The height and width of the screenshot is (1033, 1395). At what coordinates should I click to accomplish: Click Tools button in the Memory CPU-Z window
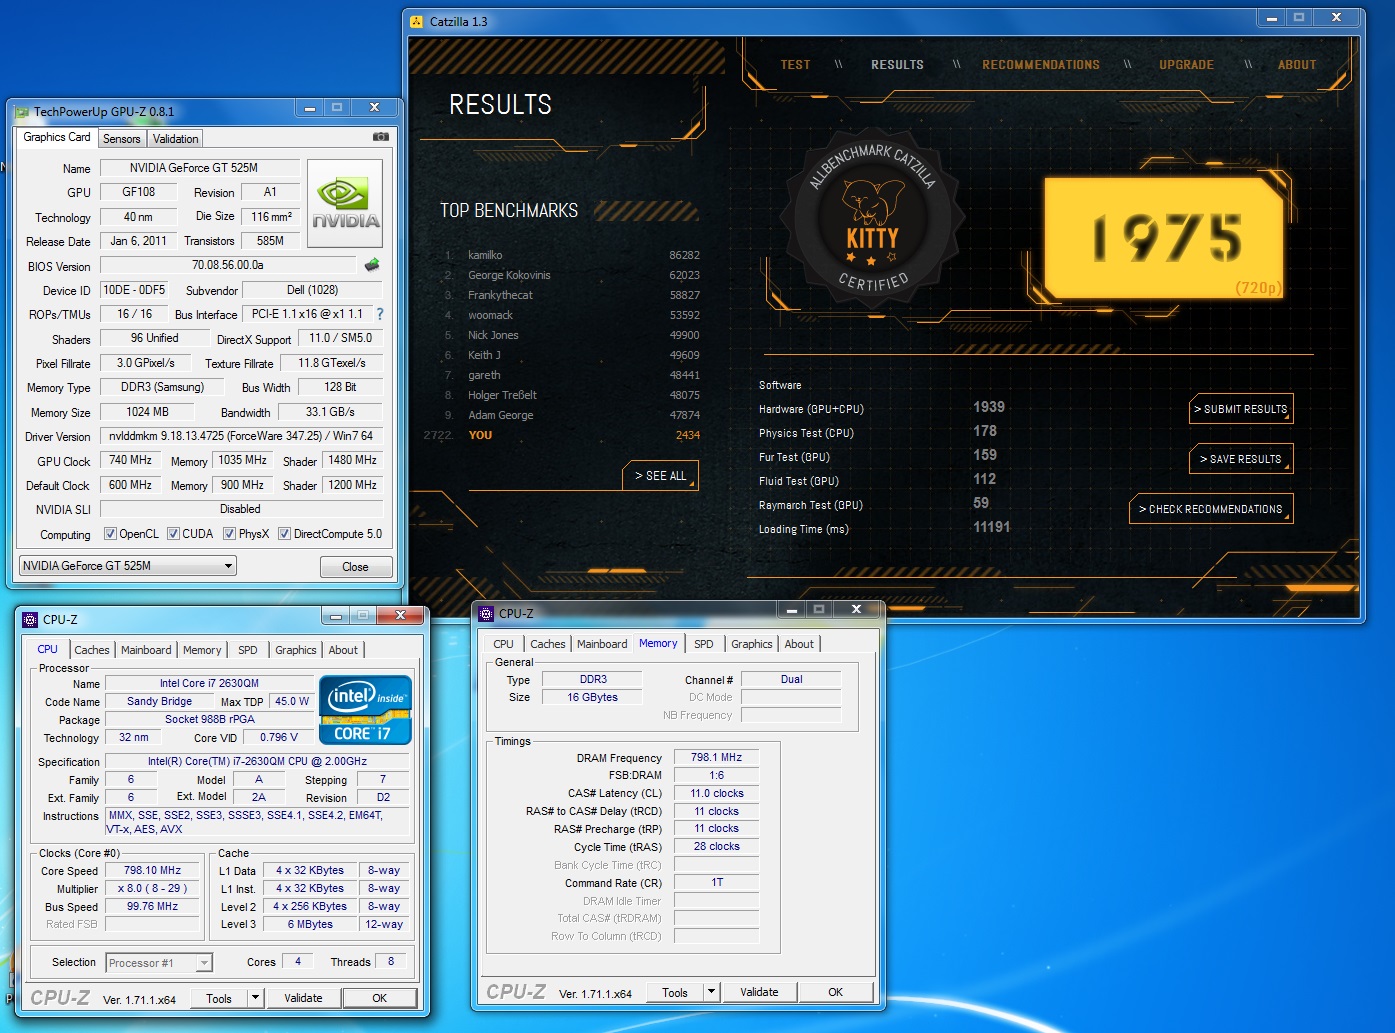coord(675,992)
